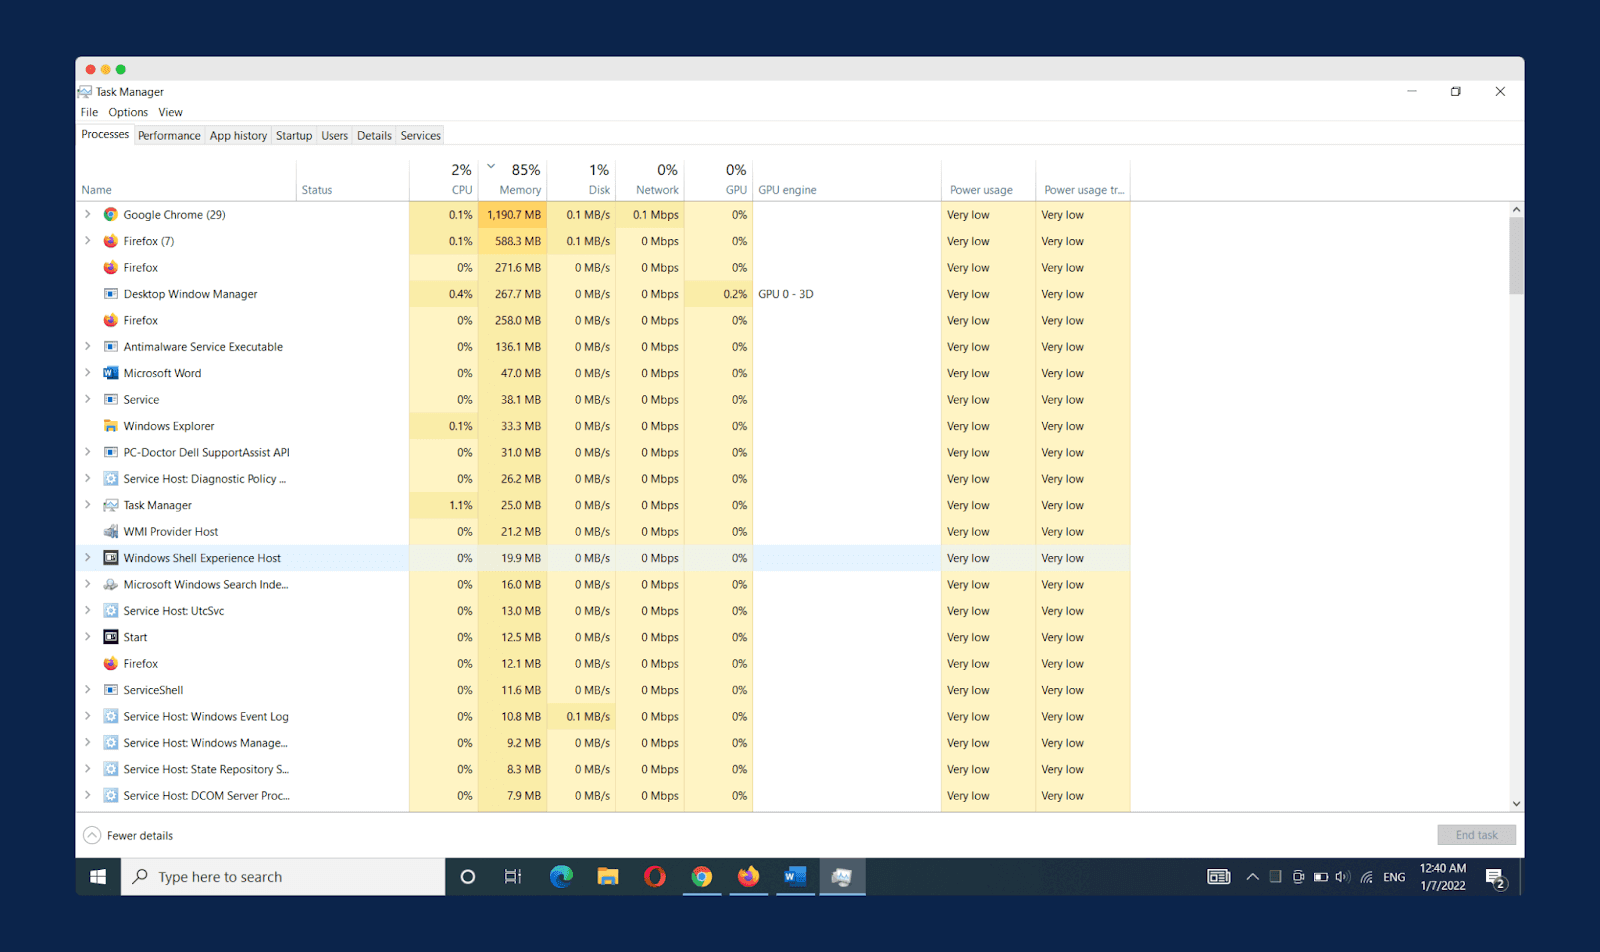The height and width of the screenshot is (952, 1600).
Task: Expand the Antimalware Service Executable row
Action: 88,347
